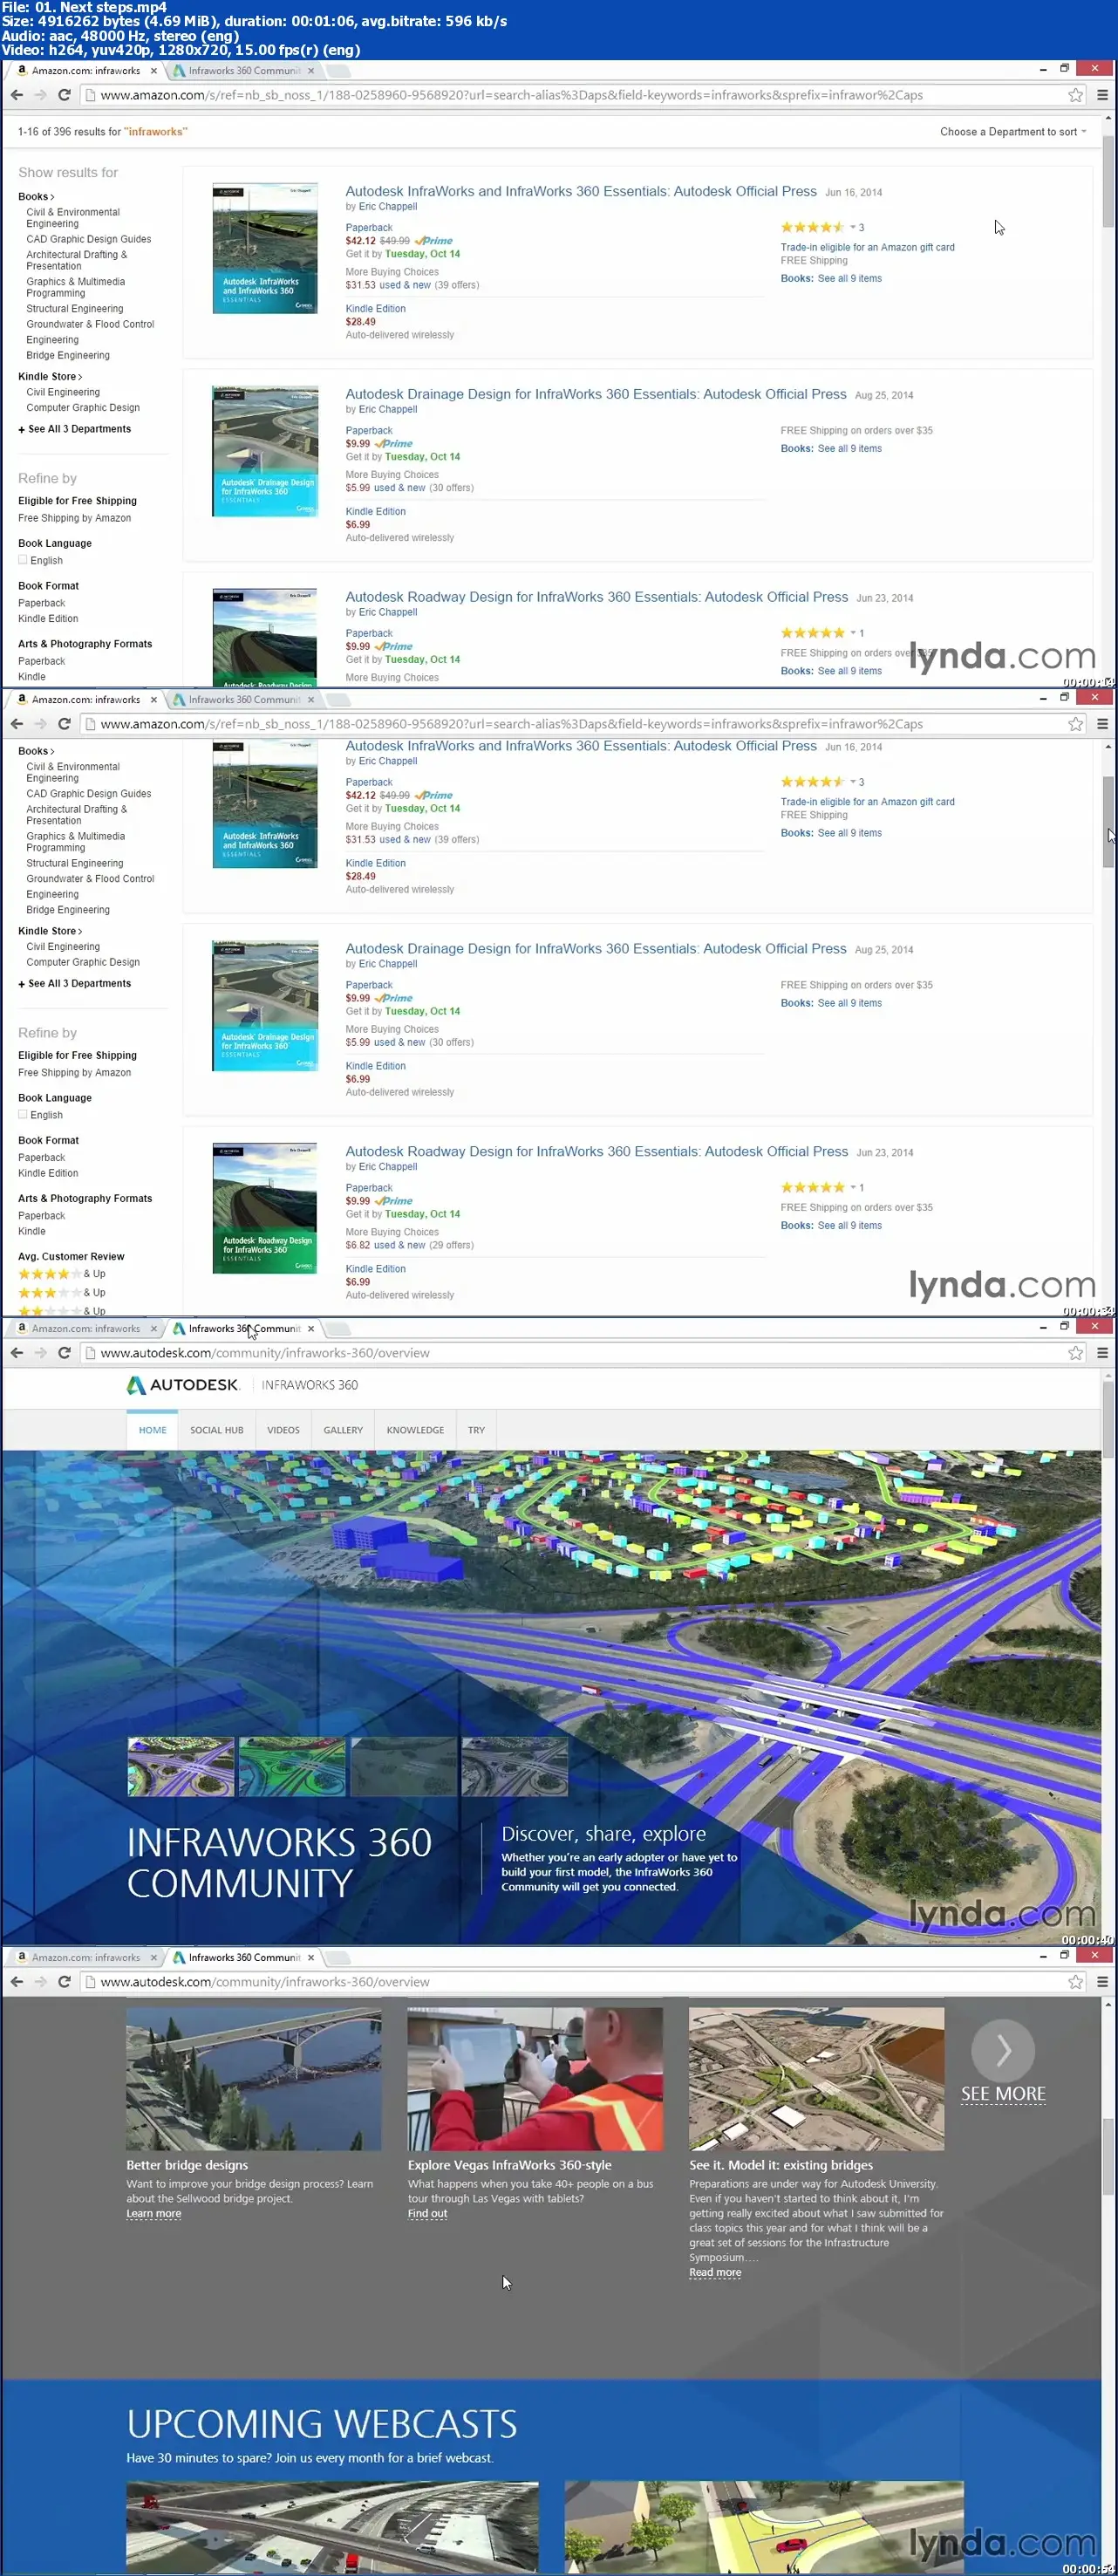Open the TRY tab
Screen dimensions: 1118x2576
coord(476,1430)
